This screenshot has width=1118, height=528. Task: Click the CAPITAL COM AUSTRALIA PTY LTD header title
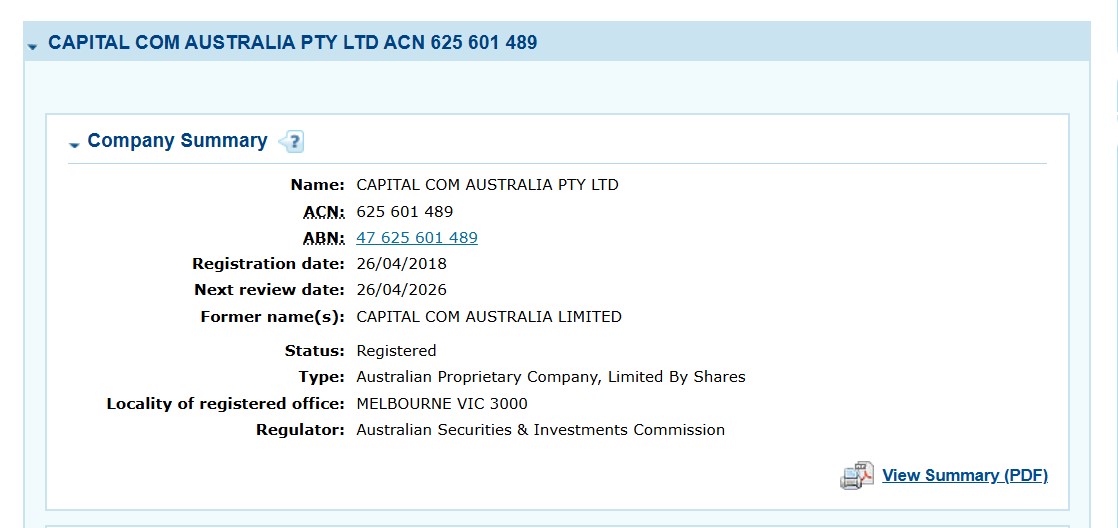pos(292,43)
